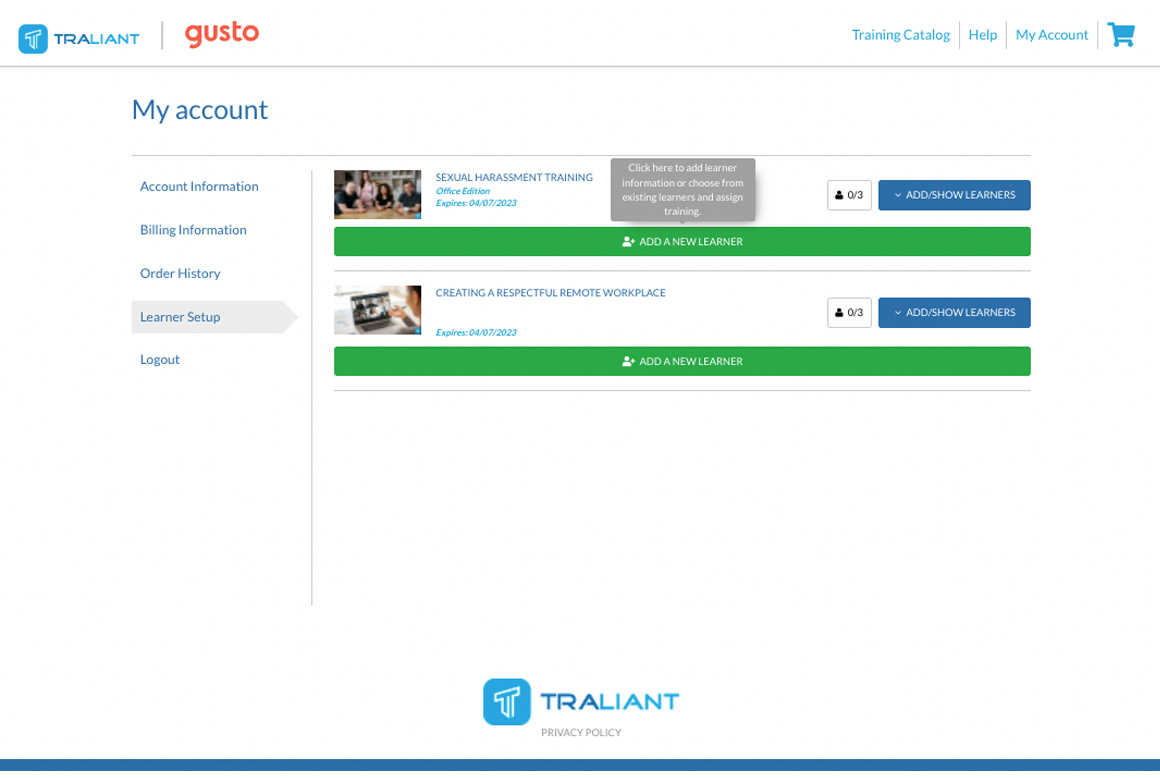Open the Privacy Policy footer link

581,733
